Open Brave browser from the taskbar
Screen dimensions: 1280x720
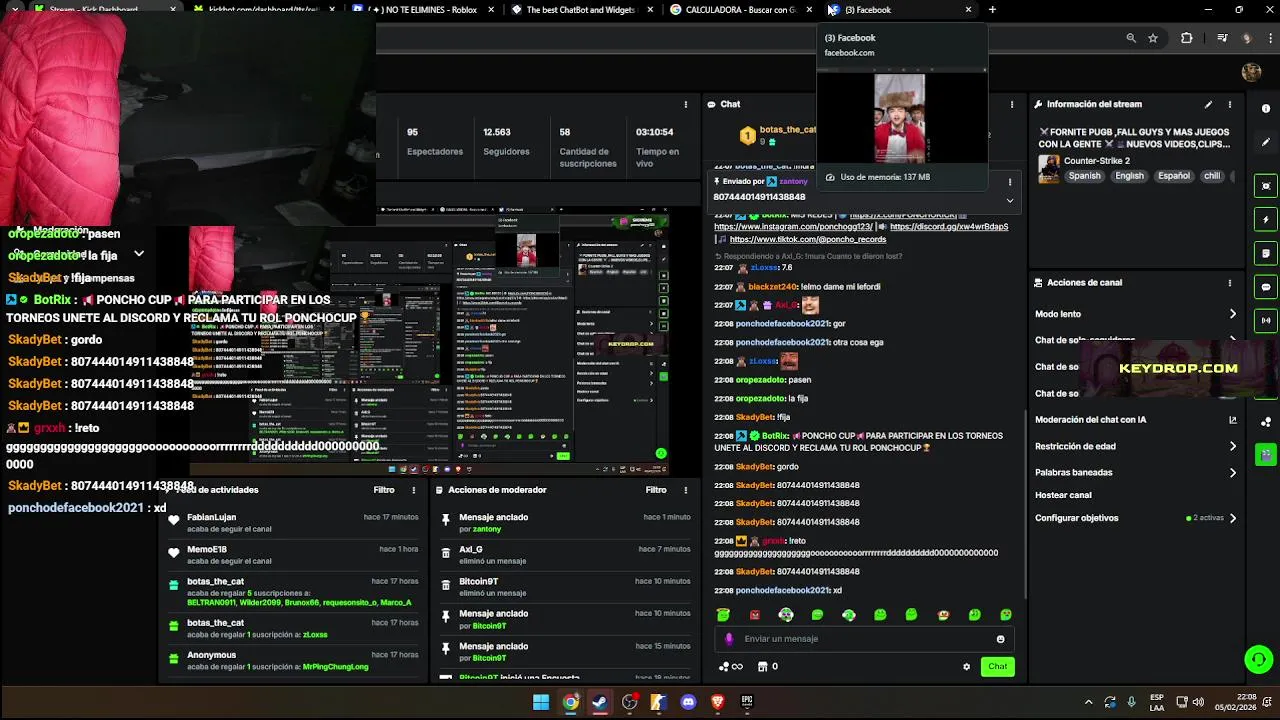click(x=717, y=702)
